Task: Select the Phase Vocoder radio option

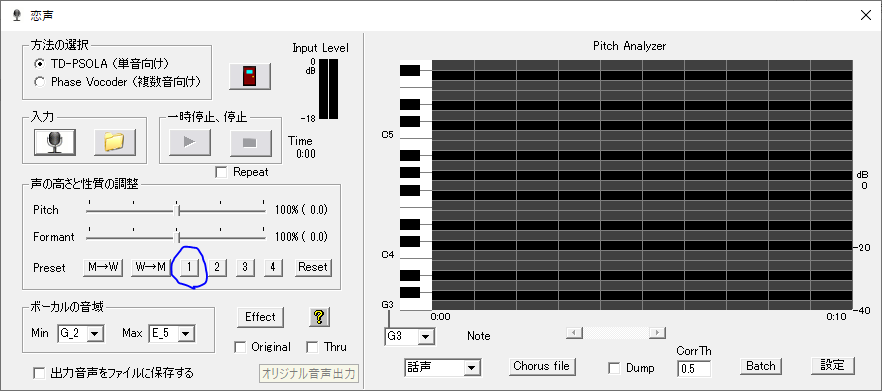Action: [x=39, y=82]
